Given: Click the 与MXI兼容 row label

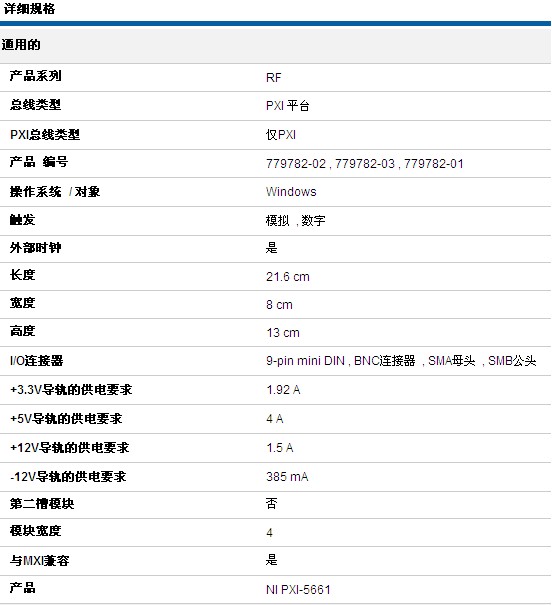Looking at the screenshot, I should coord(39,560).
